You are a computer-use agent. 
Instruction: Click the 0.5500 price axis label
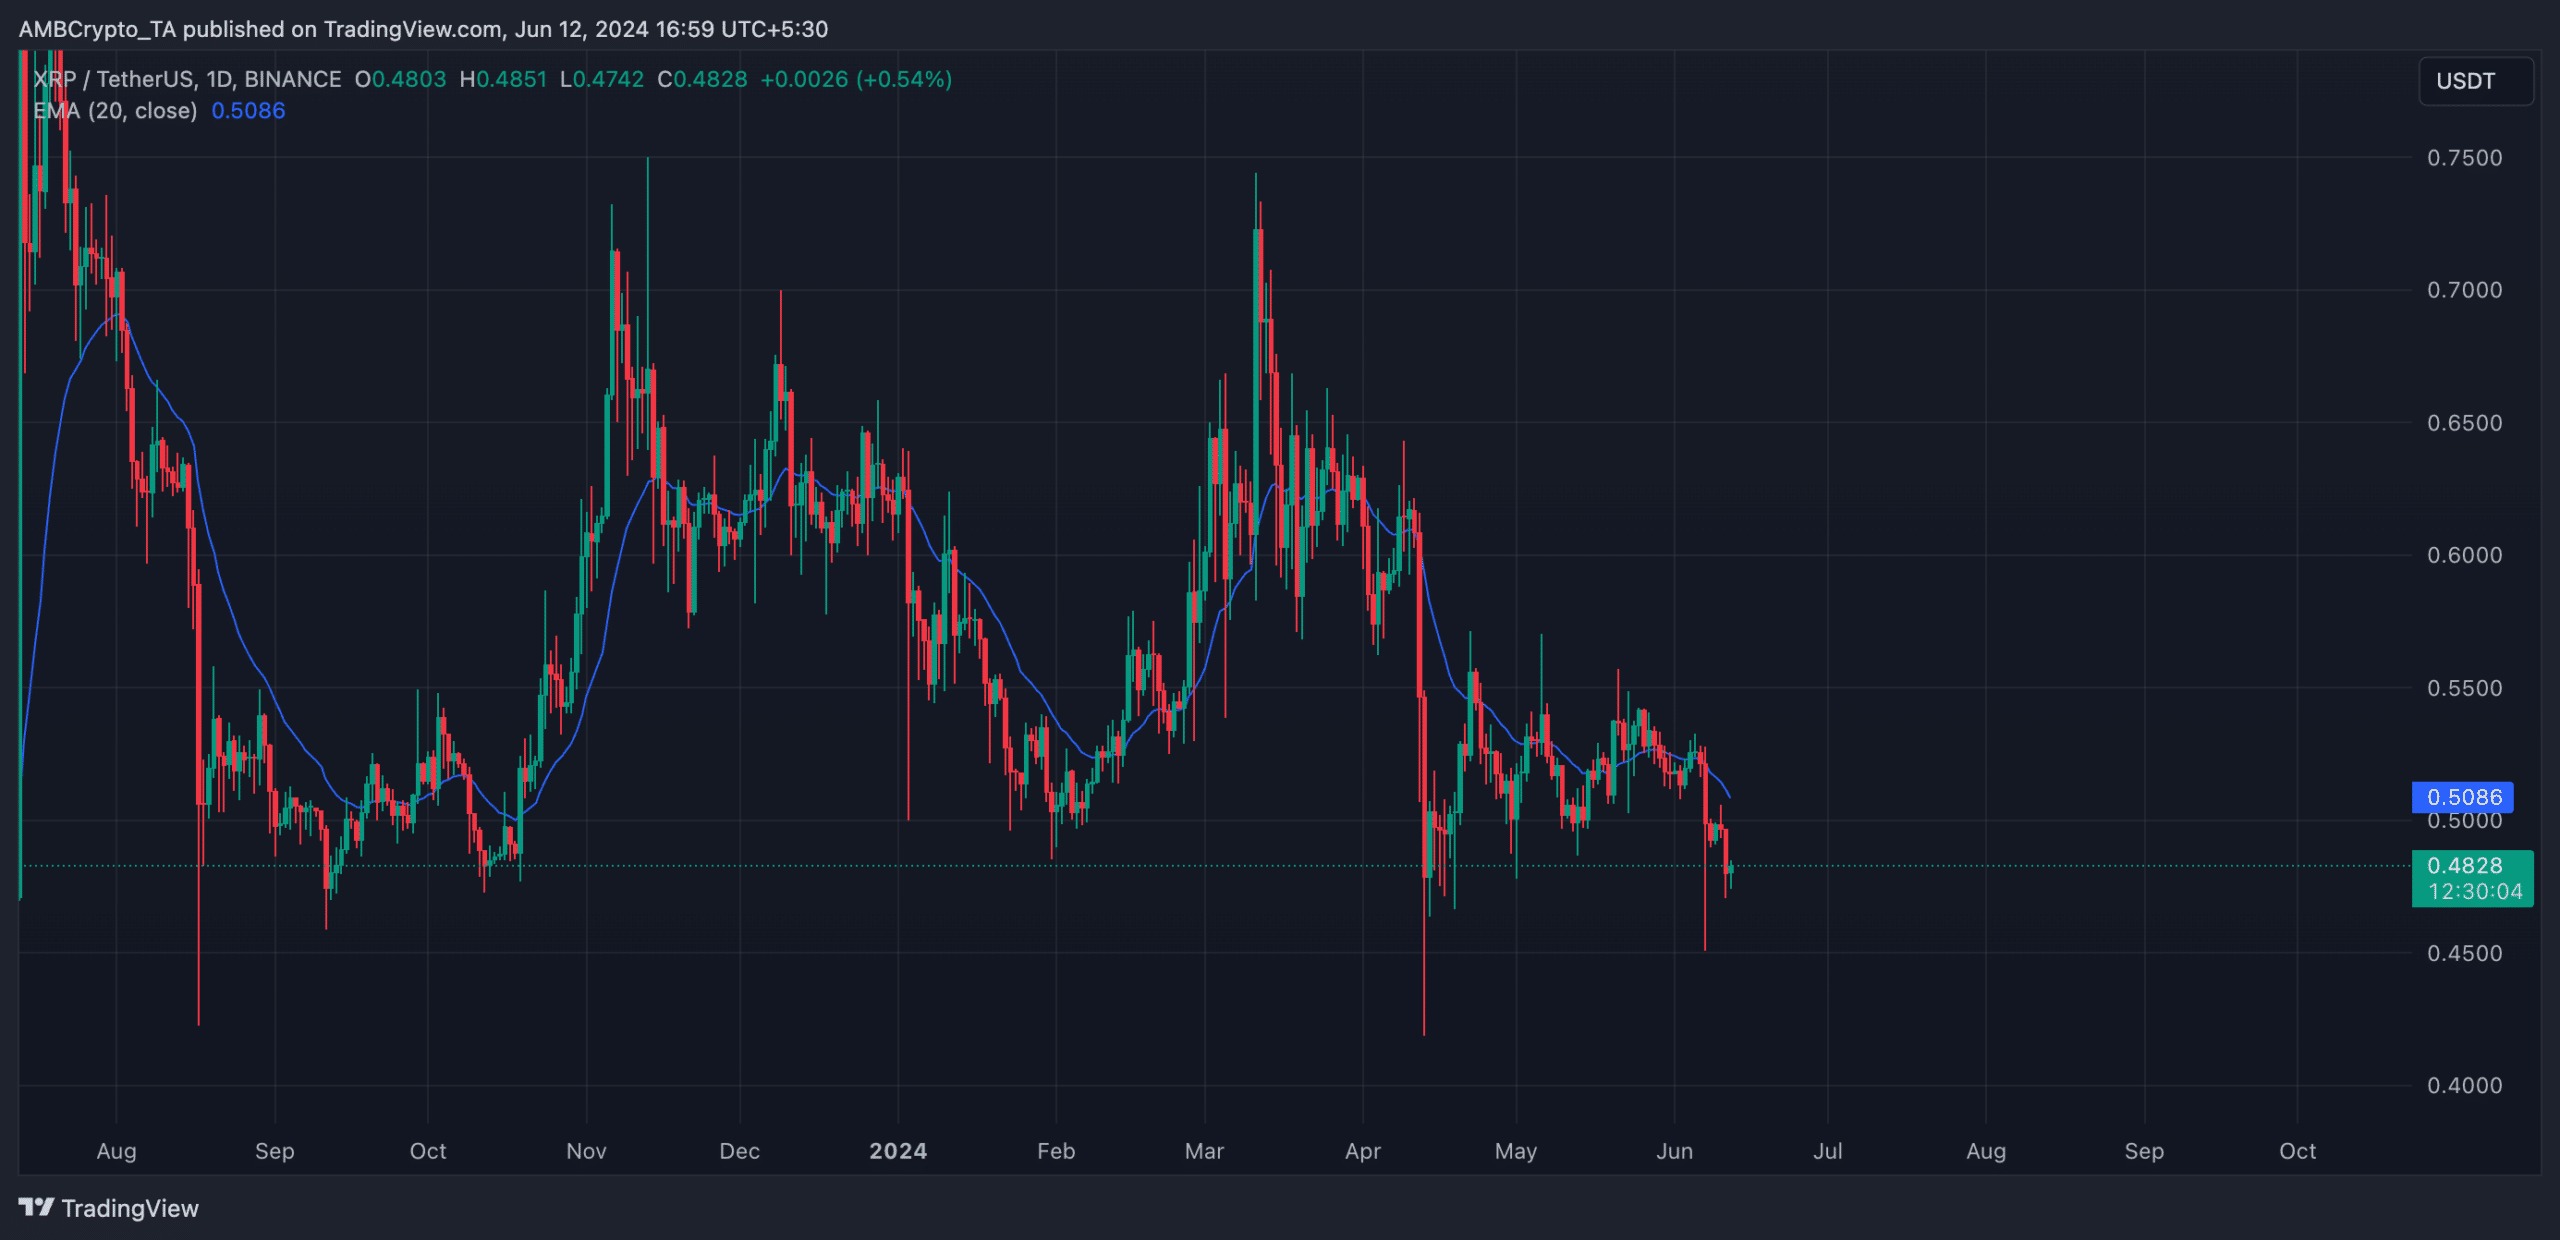point(2464,688)
